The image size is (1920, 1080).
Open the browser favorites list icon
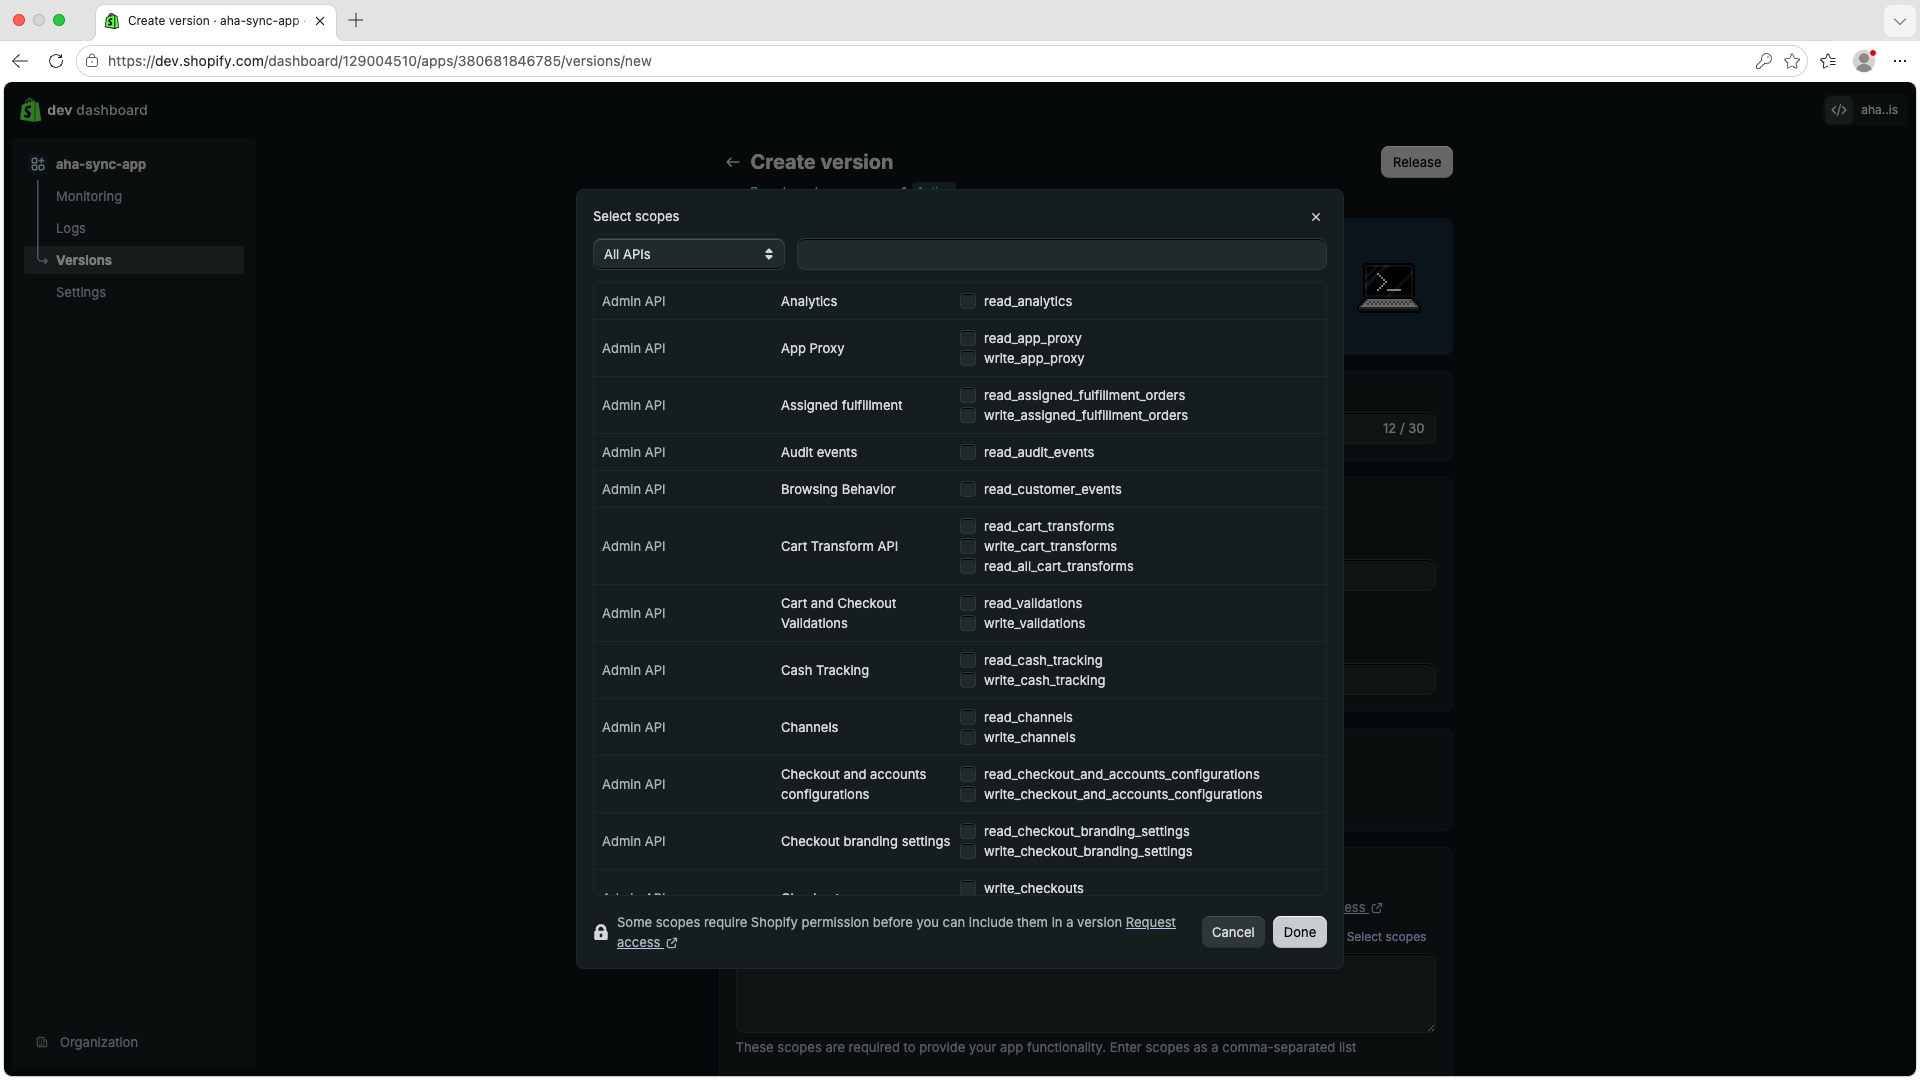click(1828, 61)
